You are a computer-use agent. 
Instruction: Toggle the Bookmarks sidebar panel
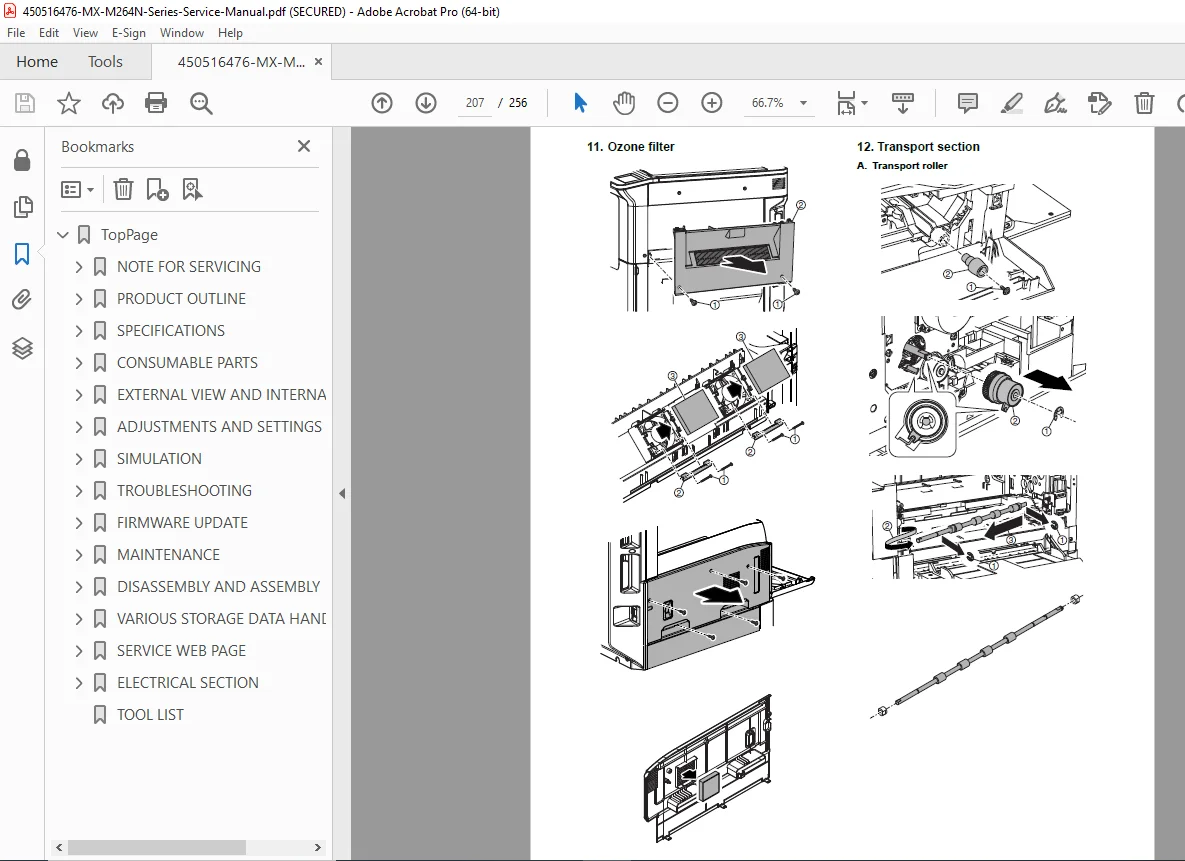click(22, 253)
